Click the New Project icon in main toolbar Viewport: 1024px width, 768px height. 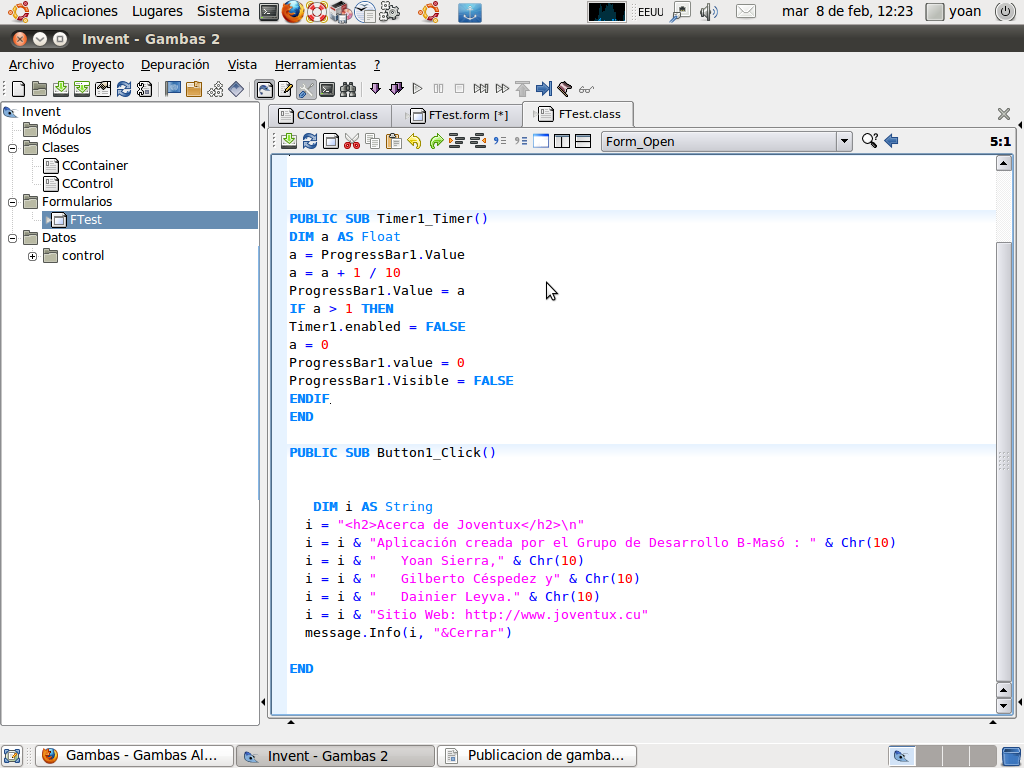pyautogui.click(x=18, y=89)
